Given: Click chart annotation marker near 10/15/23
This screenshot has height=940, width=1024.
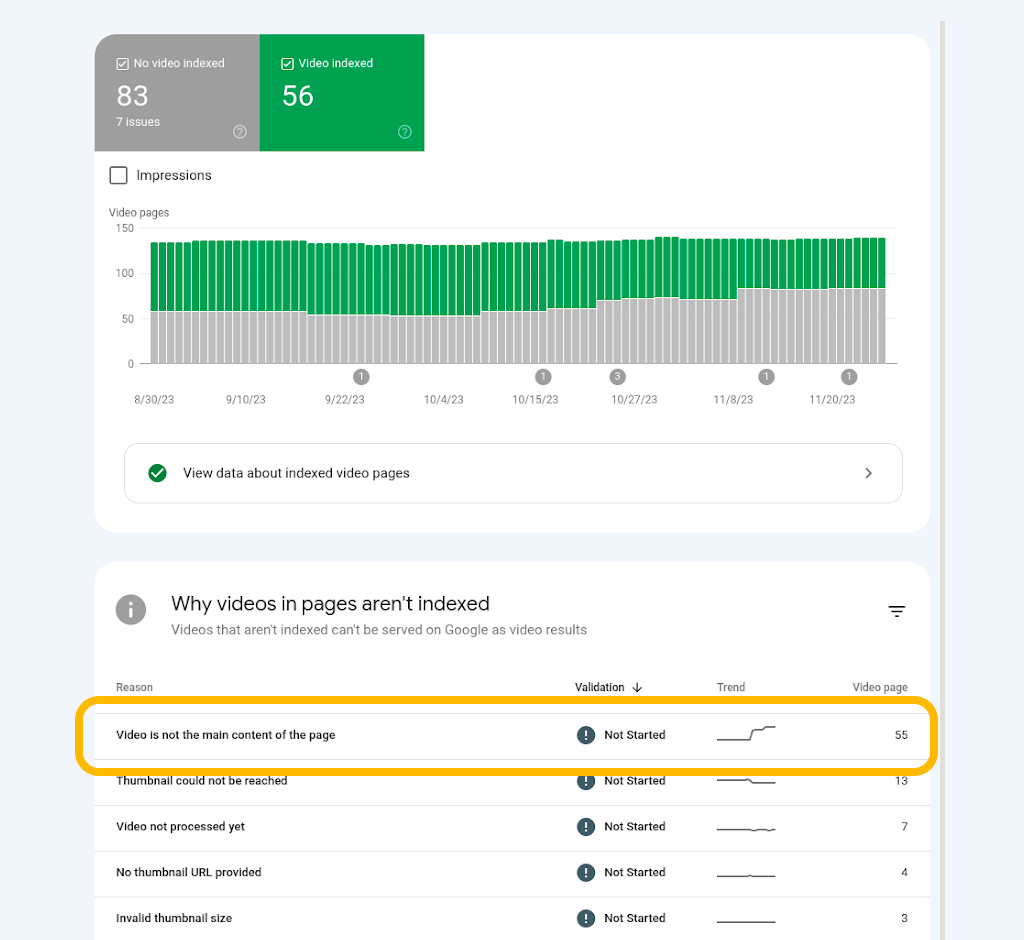Looking at the screenshot, I should (x=543, y=377).
